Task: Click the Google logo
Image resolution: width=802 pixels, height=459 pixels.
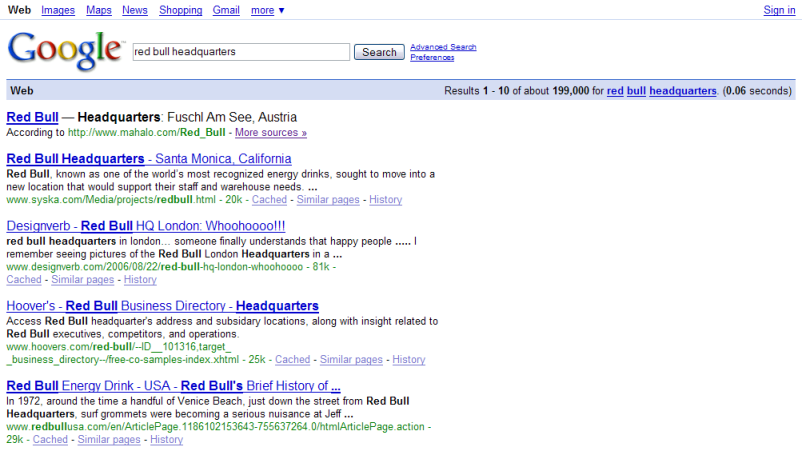Action: [65, 51]
